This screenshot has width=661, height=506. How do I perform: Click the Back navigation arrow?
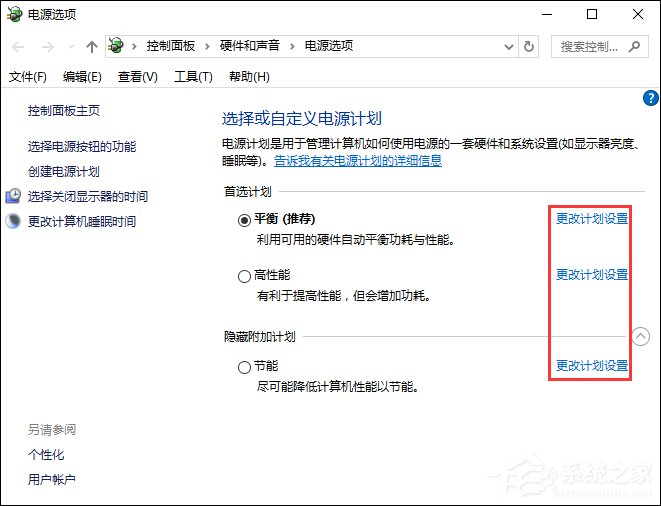click(x=18, y=46)
